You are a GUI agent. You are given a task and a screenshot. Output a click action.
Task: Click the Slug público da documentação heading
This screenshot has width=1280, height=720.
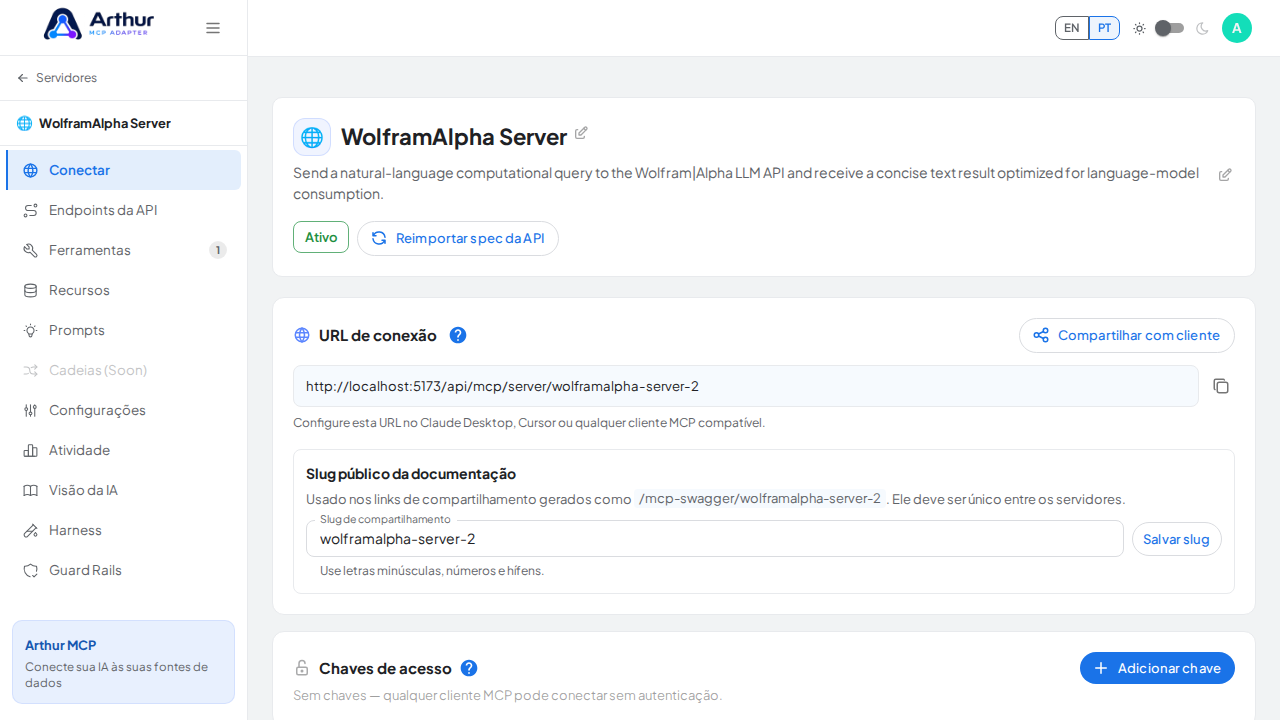coord(411,474)
